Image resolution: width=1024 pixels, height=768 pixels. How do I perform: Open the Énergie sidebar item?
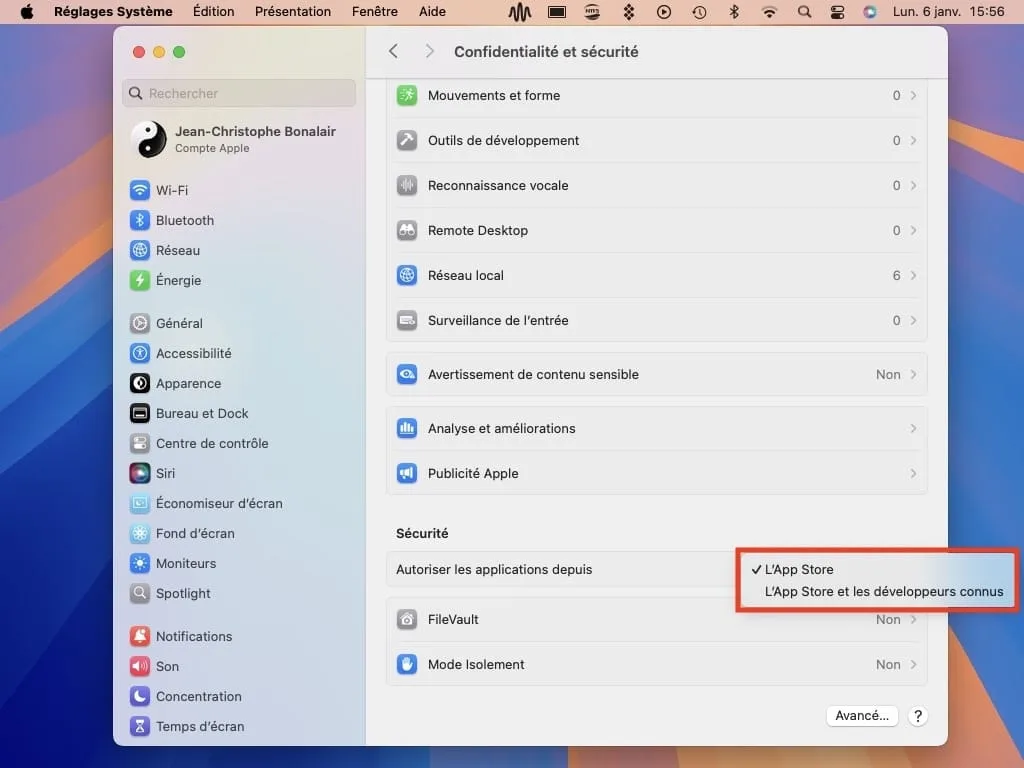pos(166,280)
